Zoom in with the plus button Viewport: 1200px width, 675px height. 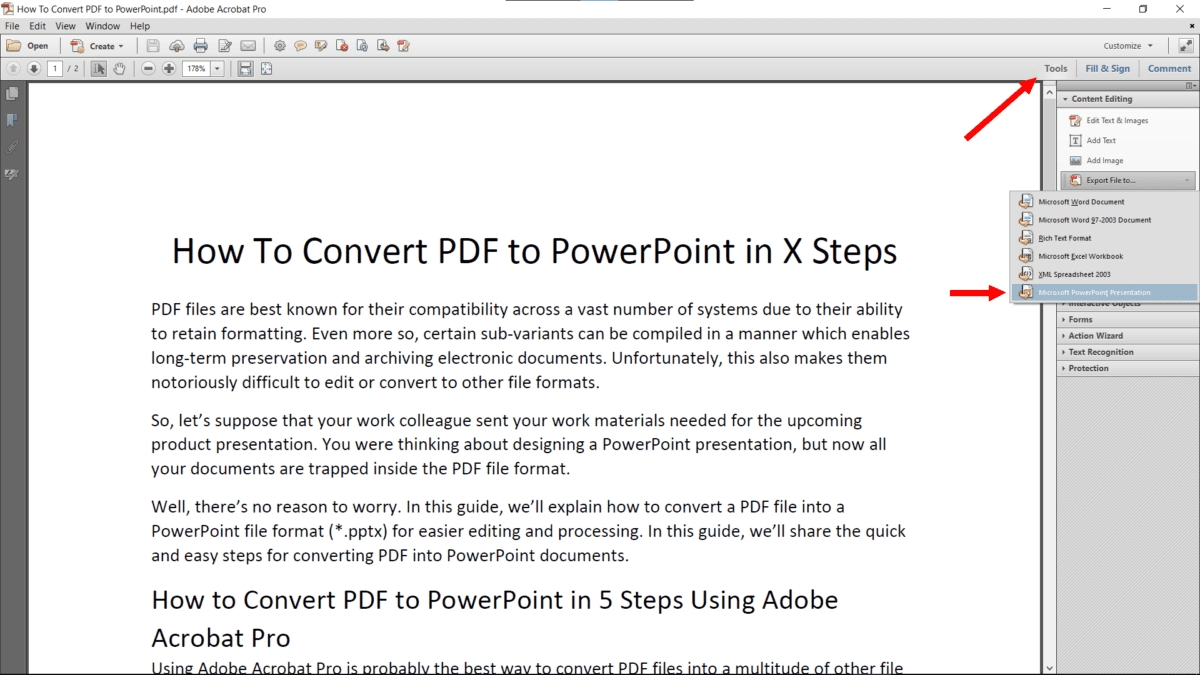169,69
